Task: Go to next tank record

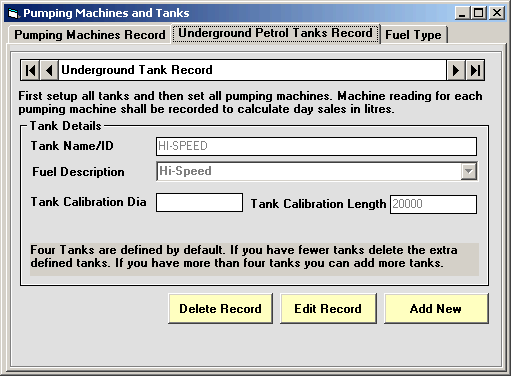Action: coord(456,70)
